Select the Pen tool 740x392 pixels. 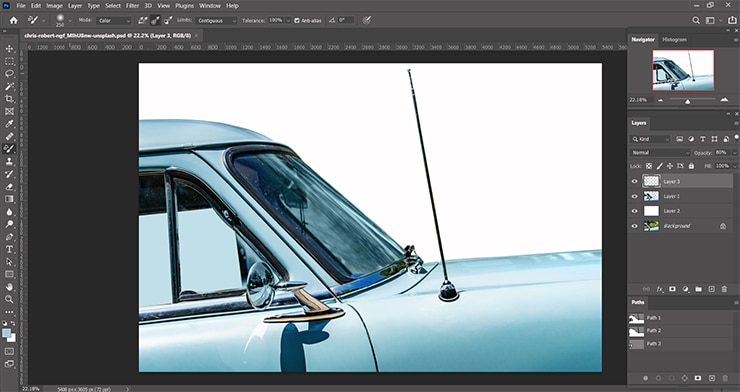(9, 237)
